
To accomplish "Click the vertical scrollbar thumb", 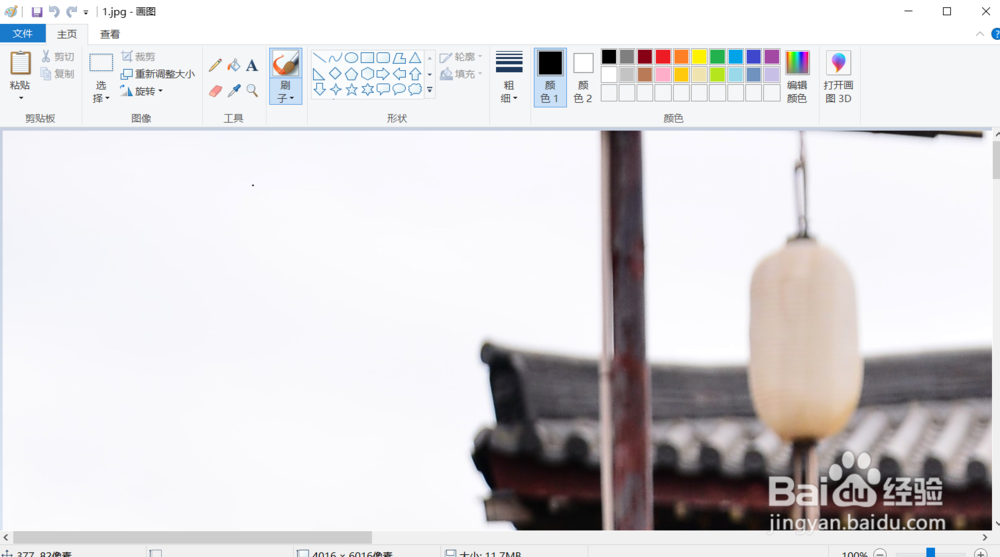I will click(996, 160).
